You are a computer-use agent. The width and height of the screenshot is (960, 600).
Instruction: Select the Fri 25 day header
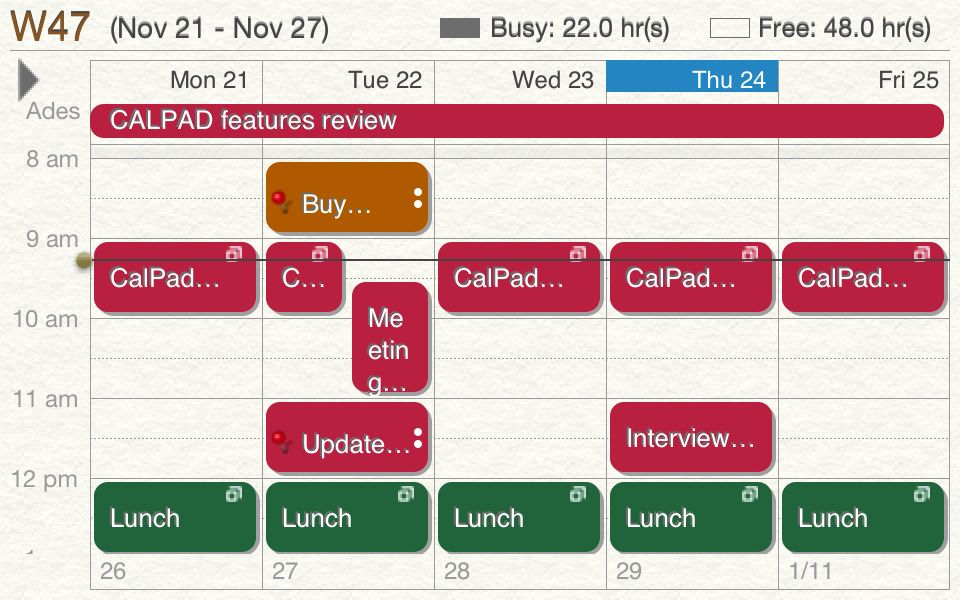864,80
